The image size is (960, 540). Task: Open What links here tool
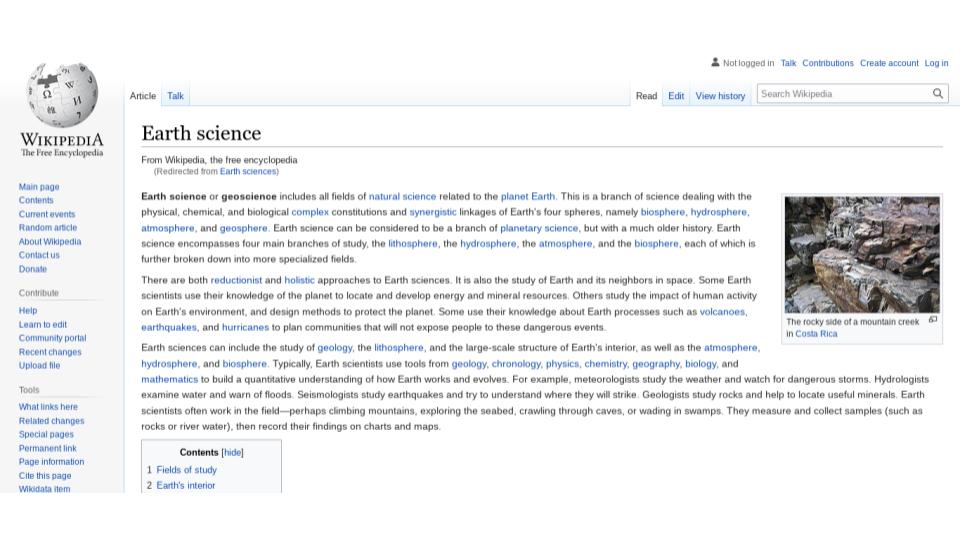pyautogui.click(x=48, y=407)
